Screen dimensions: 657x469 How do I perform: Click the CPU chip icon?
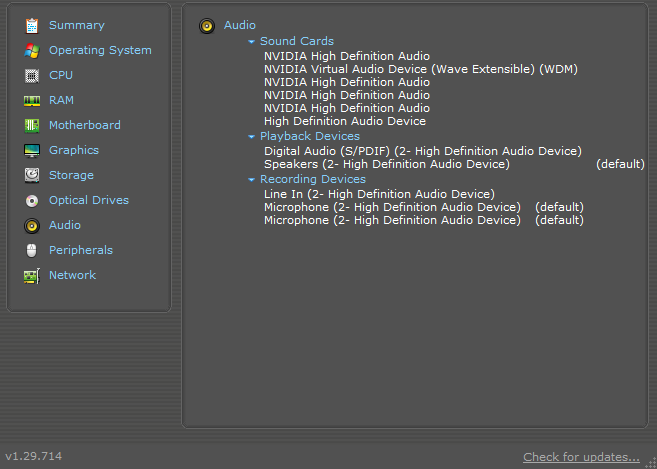(x=32, y=76)
